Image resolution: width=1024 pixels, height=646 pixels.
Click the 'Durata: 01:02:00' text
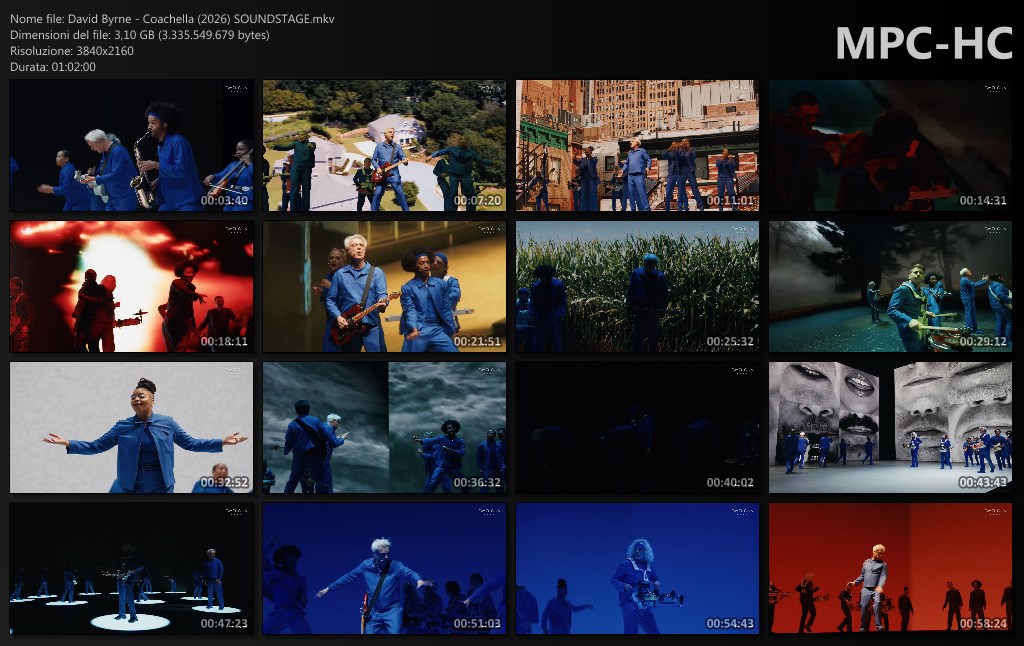[x=53, y=67]
